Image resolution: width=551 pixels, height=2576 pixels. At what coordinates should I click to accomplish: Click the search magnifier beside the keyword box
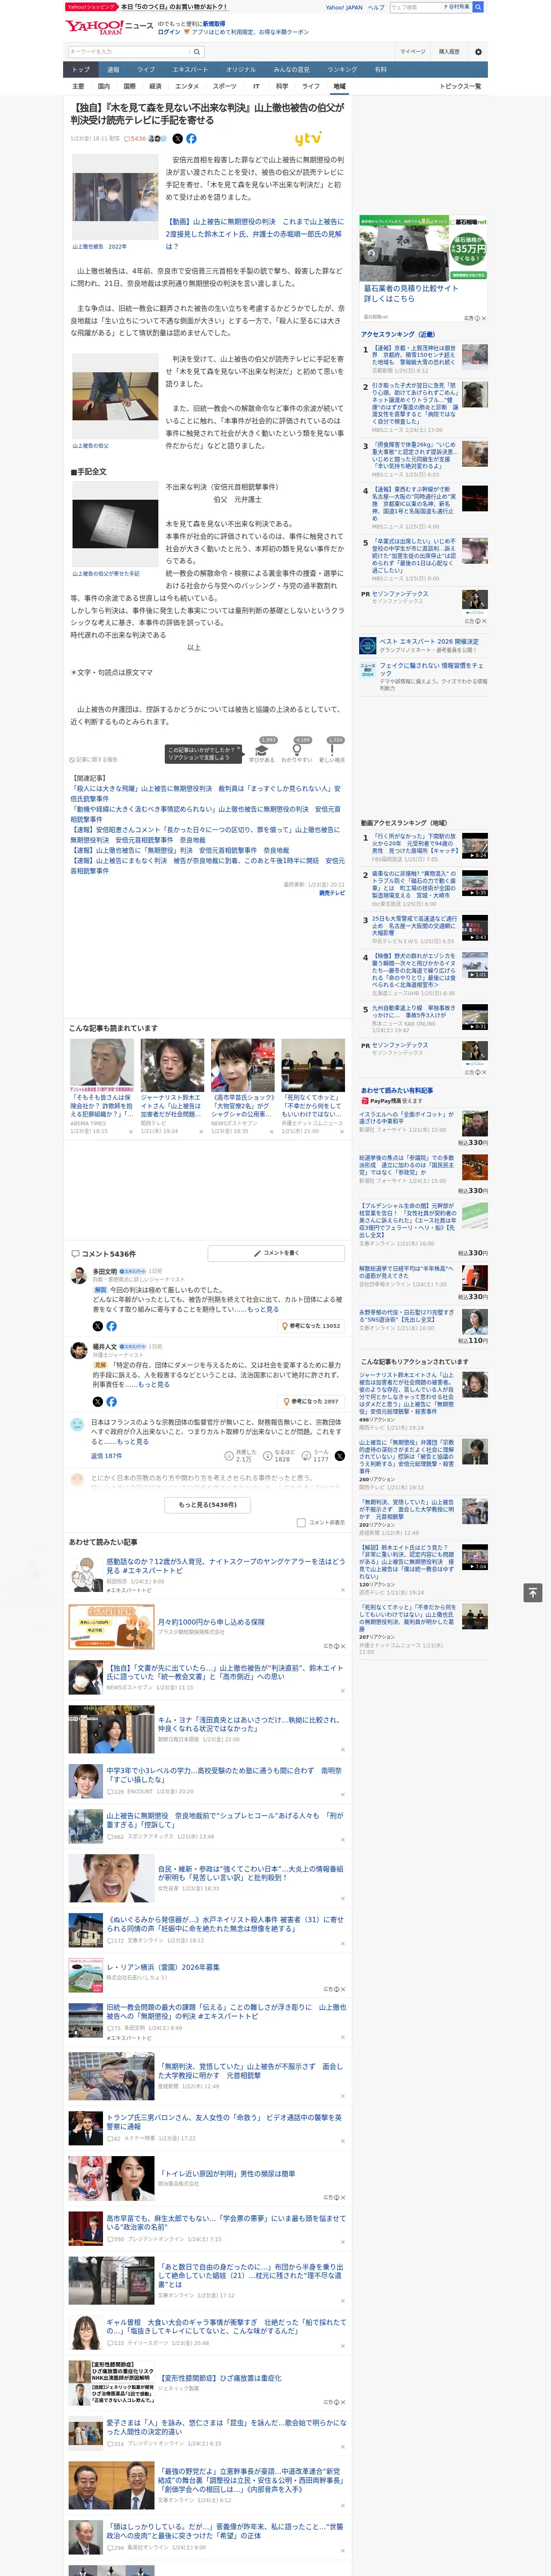pos(196,52)
